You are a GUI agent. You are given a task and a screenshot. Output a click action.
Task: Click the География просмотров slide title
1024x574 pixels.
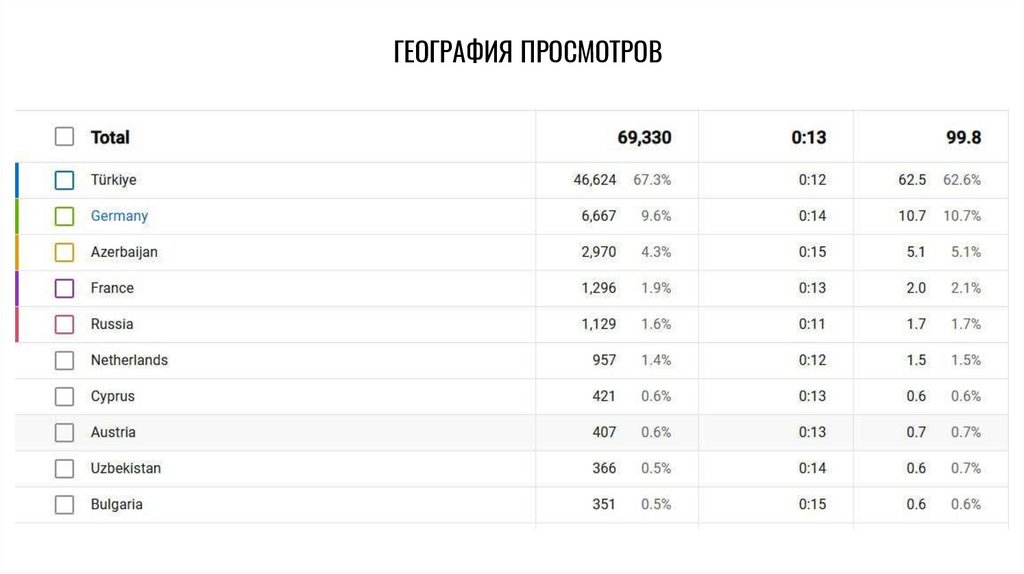pyautogui.click(x=527, y=52)
